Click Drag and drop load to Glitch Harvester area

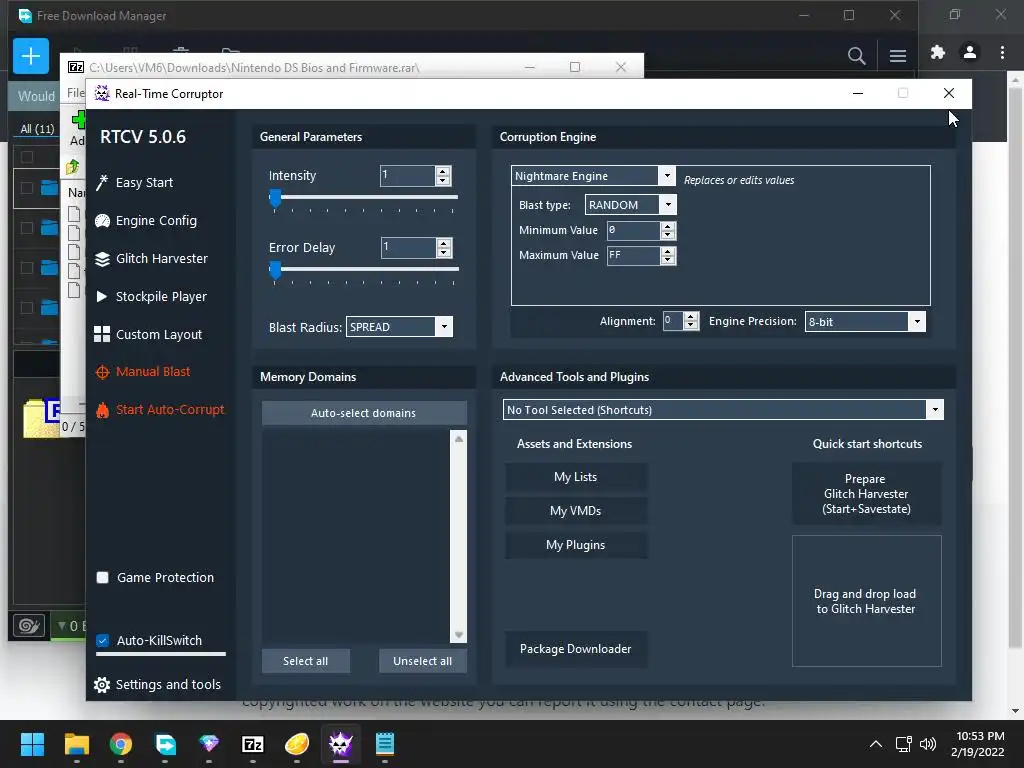tap(867, 601)
